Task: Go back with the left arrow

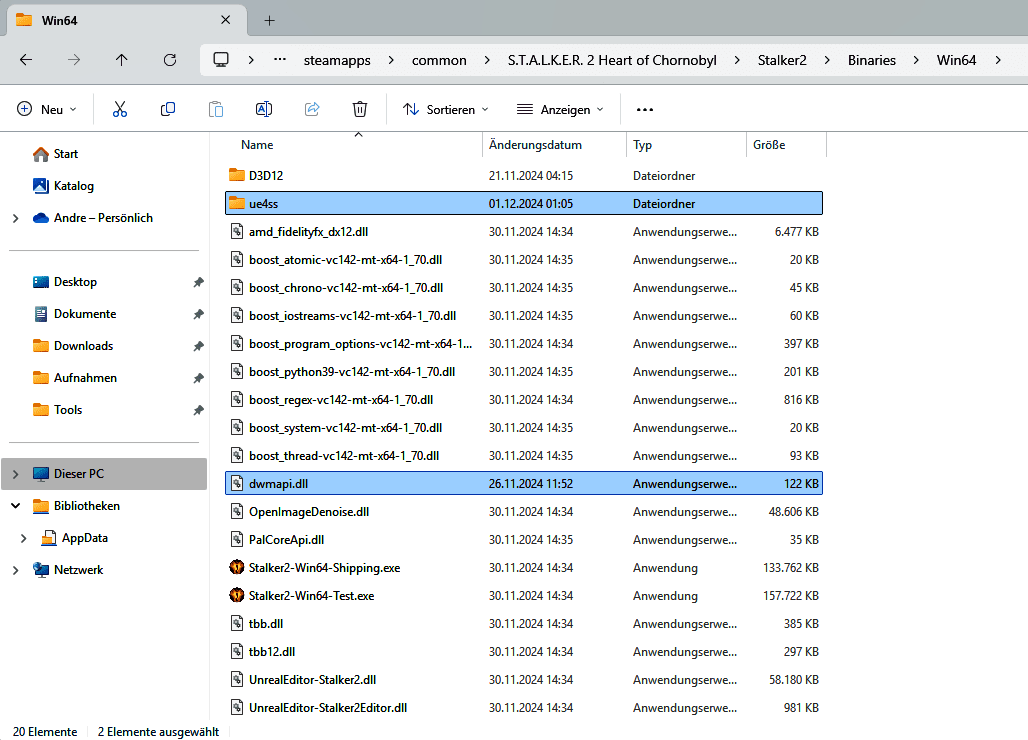Action: tap(26, 60)
